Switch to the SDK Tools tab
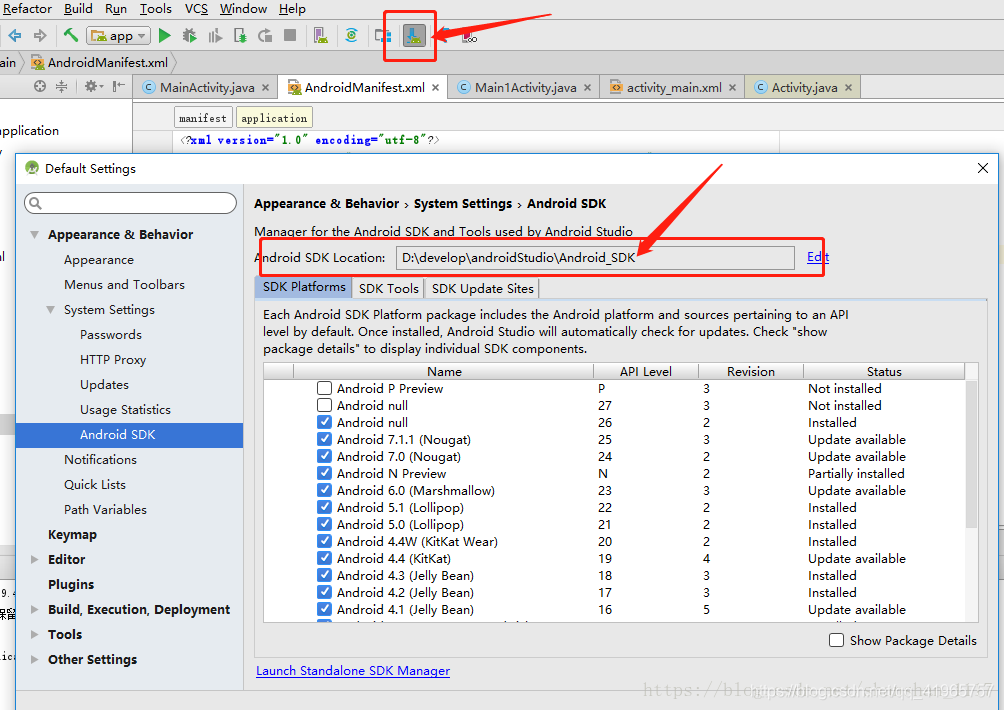The height and width of the screenshot is (710, 1004). [389, 288]
